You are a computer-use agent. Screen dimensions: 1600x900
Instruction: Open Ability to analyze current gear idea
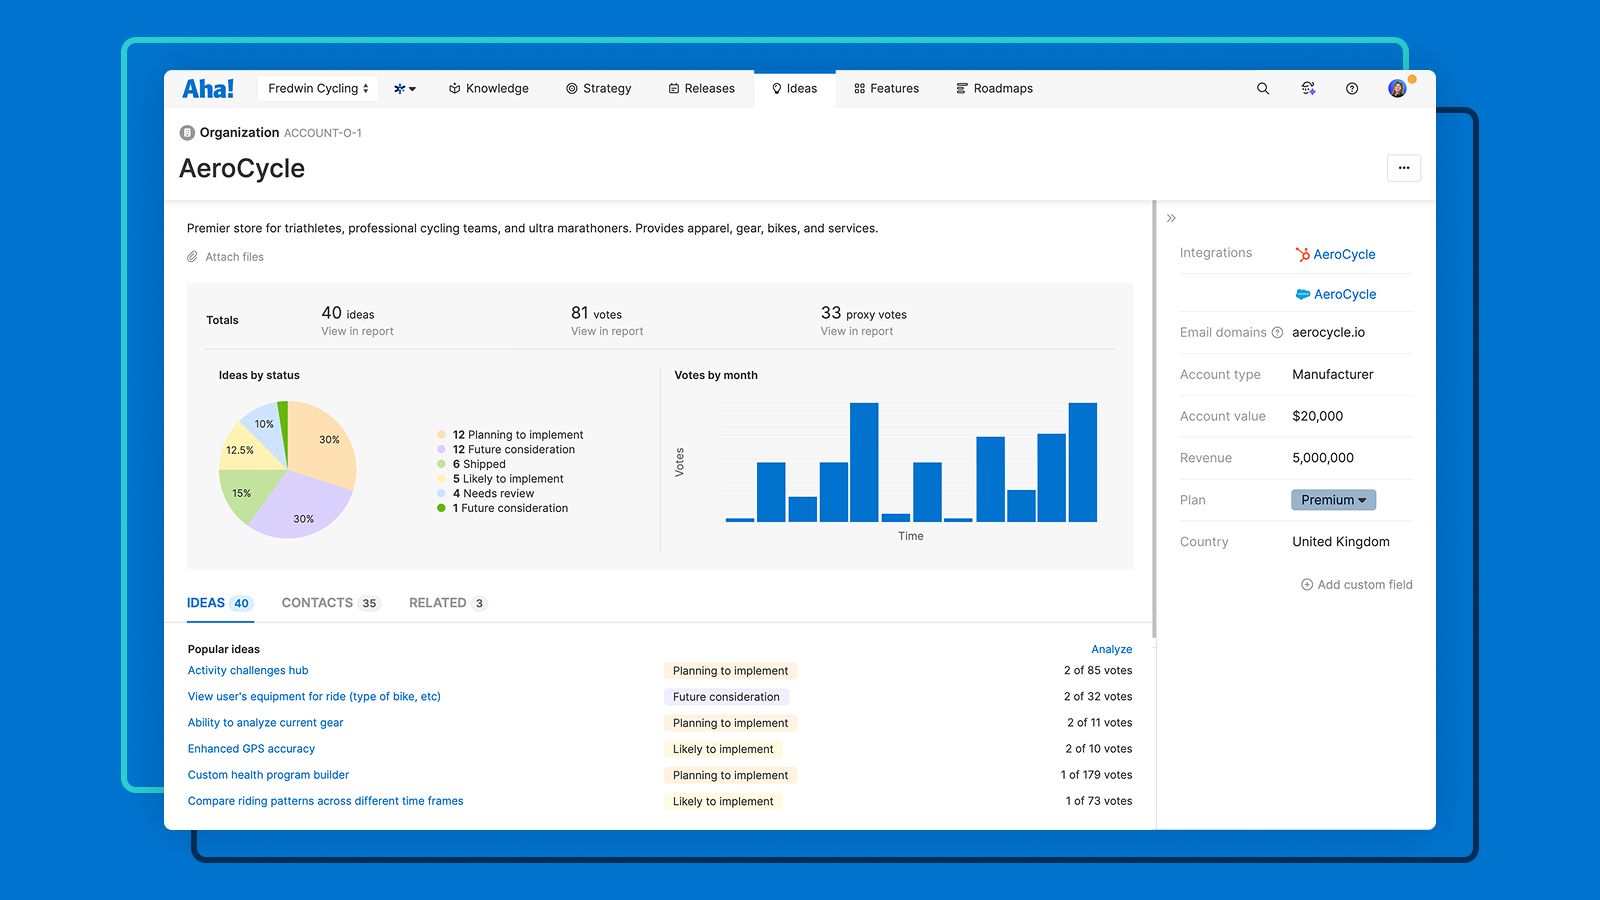(x=265, y=723)
